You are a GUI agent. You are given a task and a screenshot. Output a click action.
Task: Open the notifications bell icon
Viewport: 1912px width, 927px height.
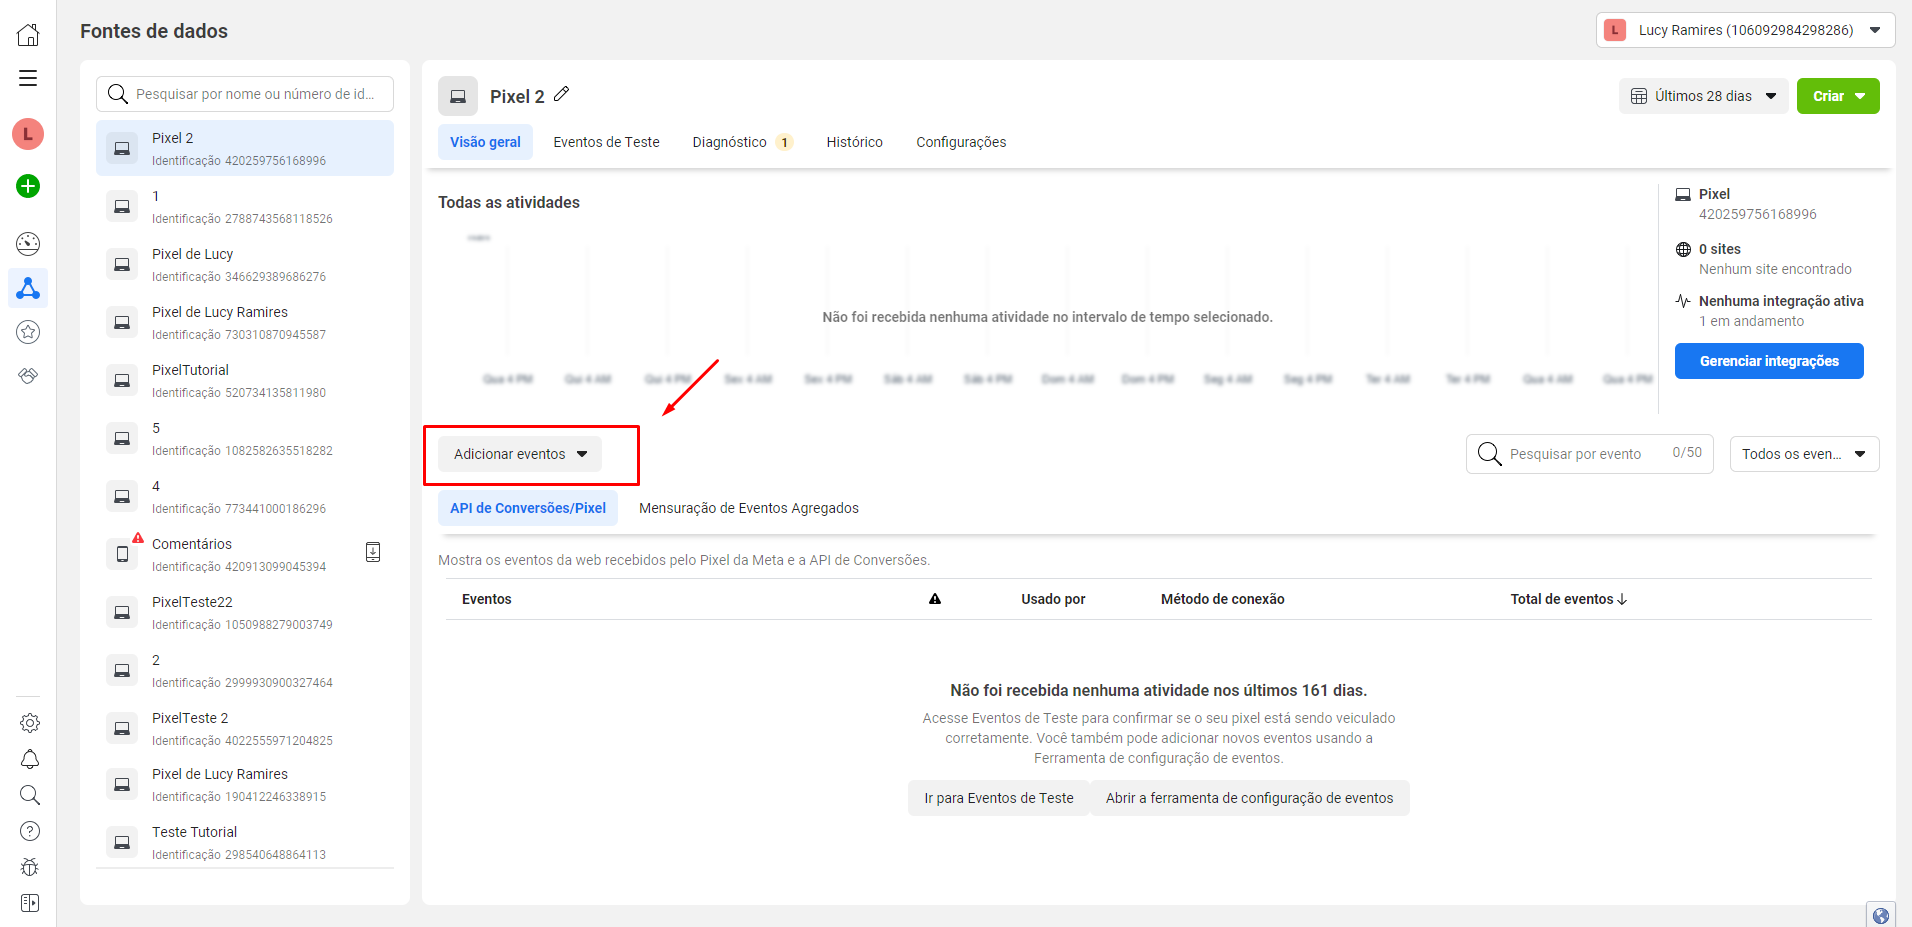tap(30, 760)
